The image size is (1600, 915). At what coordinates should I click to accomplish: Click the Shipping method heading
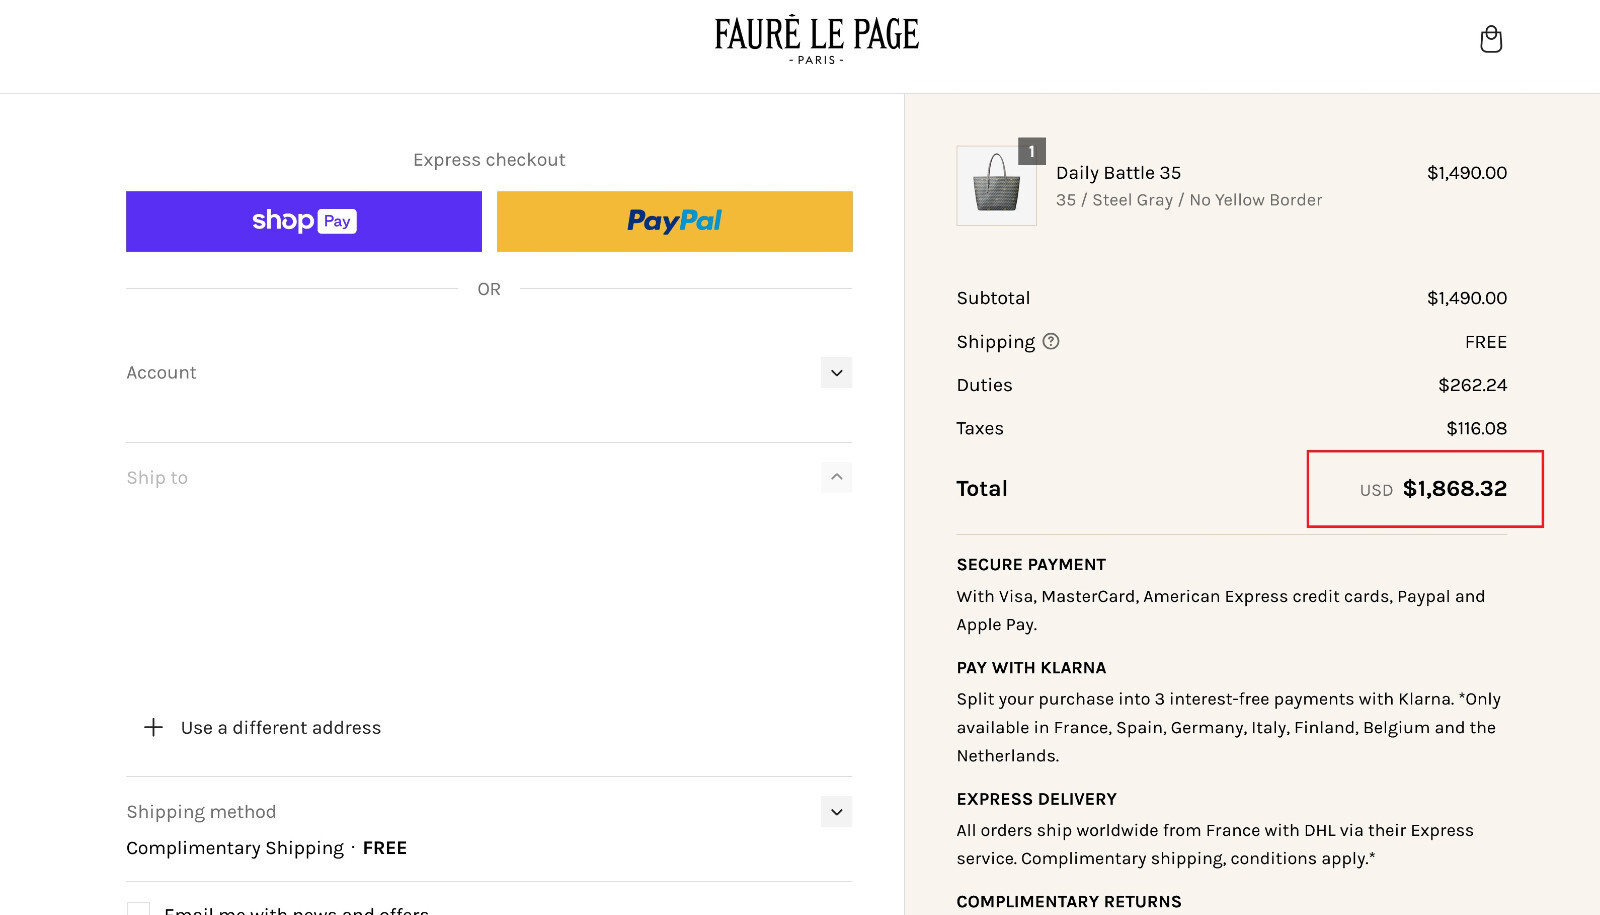tap(201, 812)
